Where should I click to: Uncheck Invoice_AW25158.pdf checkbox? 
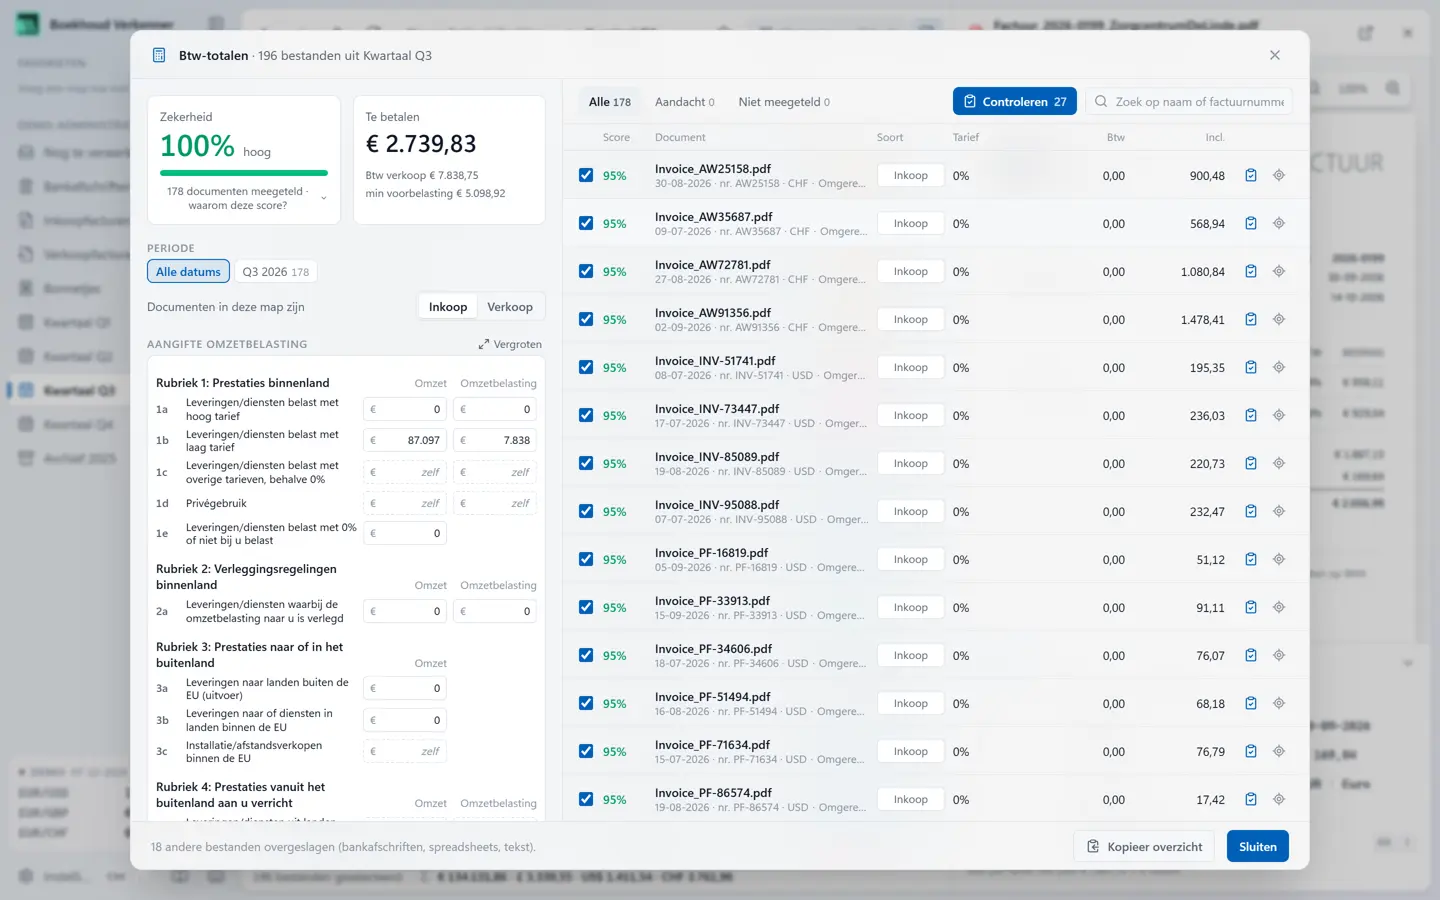tap(586, 175)
